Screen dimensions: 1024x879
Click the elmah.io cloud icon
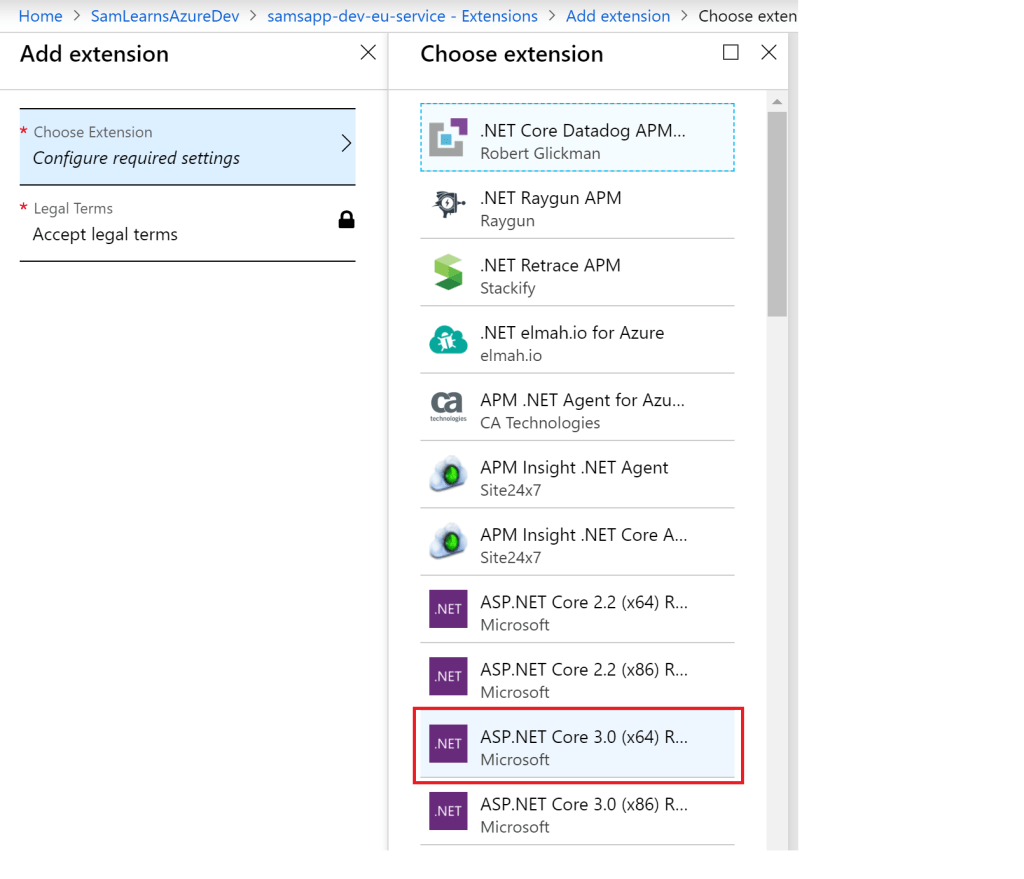coord(448,340)
